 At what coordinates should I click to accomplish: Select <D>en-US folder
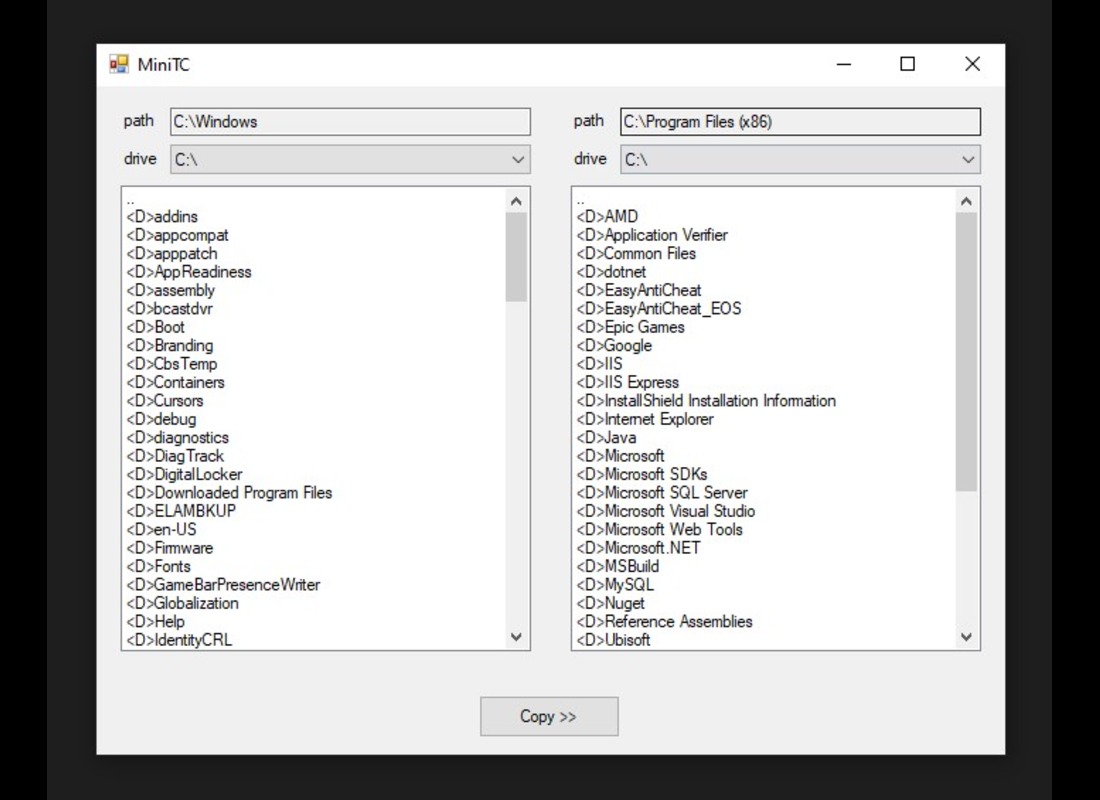click(x=161, y=529)
